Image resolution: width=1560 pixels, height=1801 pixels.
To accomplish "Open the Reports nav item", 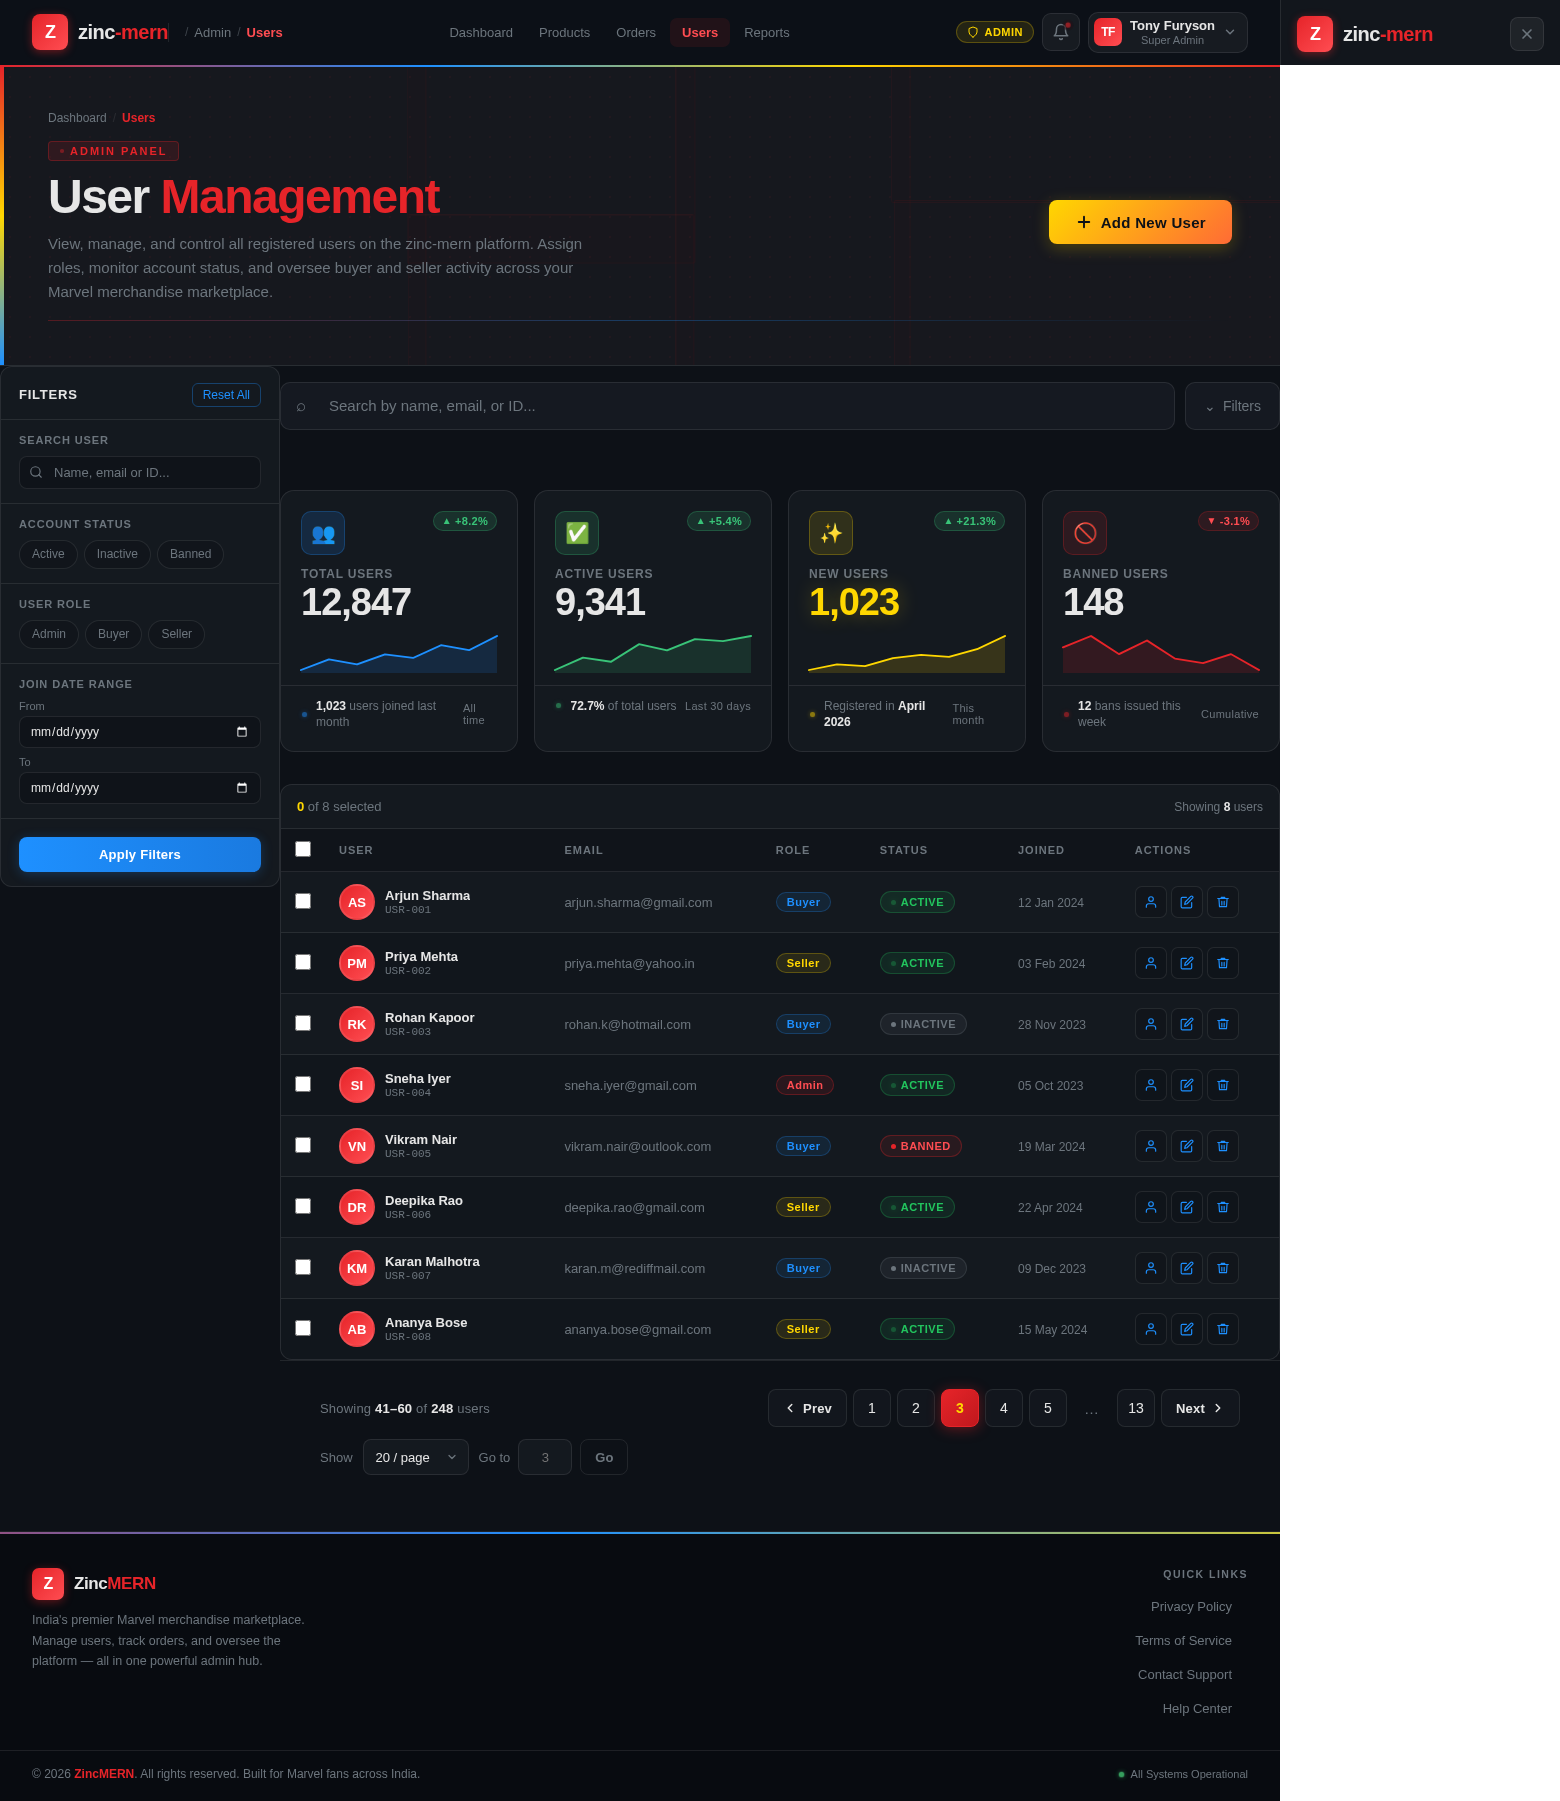I will [x=767, y=32].
